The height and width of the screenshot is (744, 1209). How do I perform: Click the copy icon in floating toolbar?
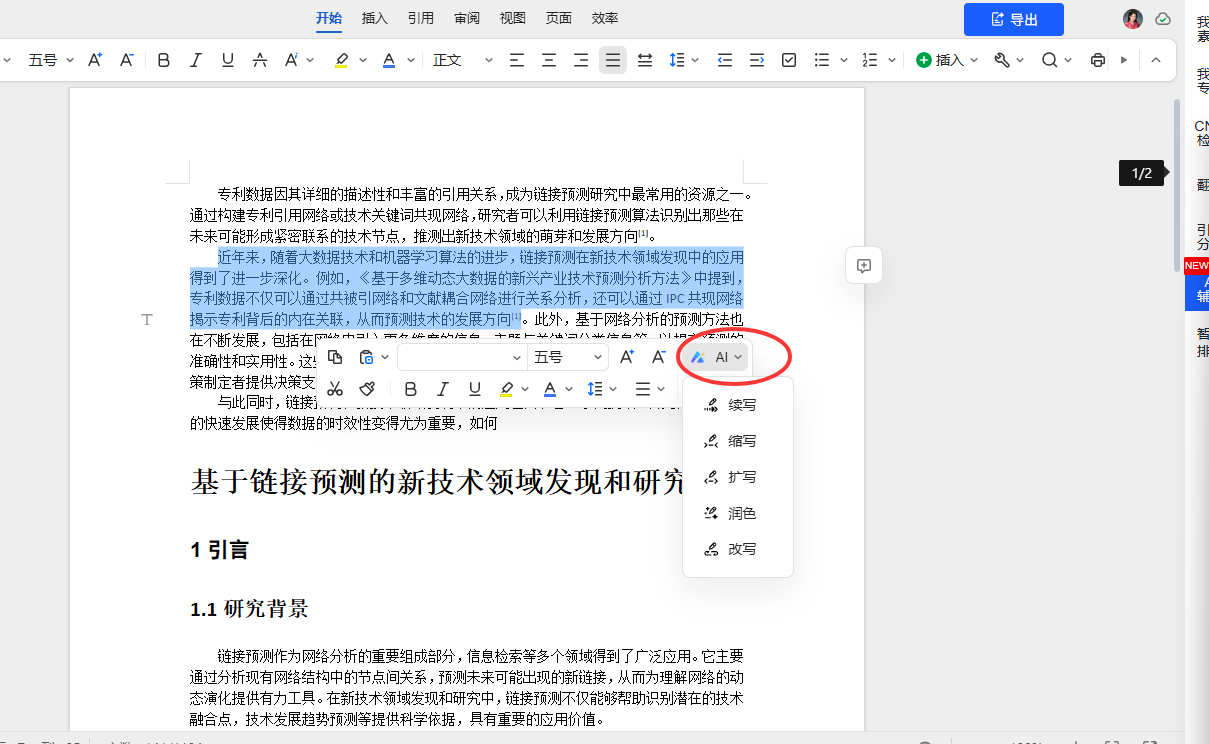click(x=335, y=357)
